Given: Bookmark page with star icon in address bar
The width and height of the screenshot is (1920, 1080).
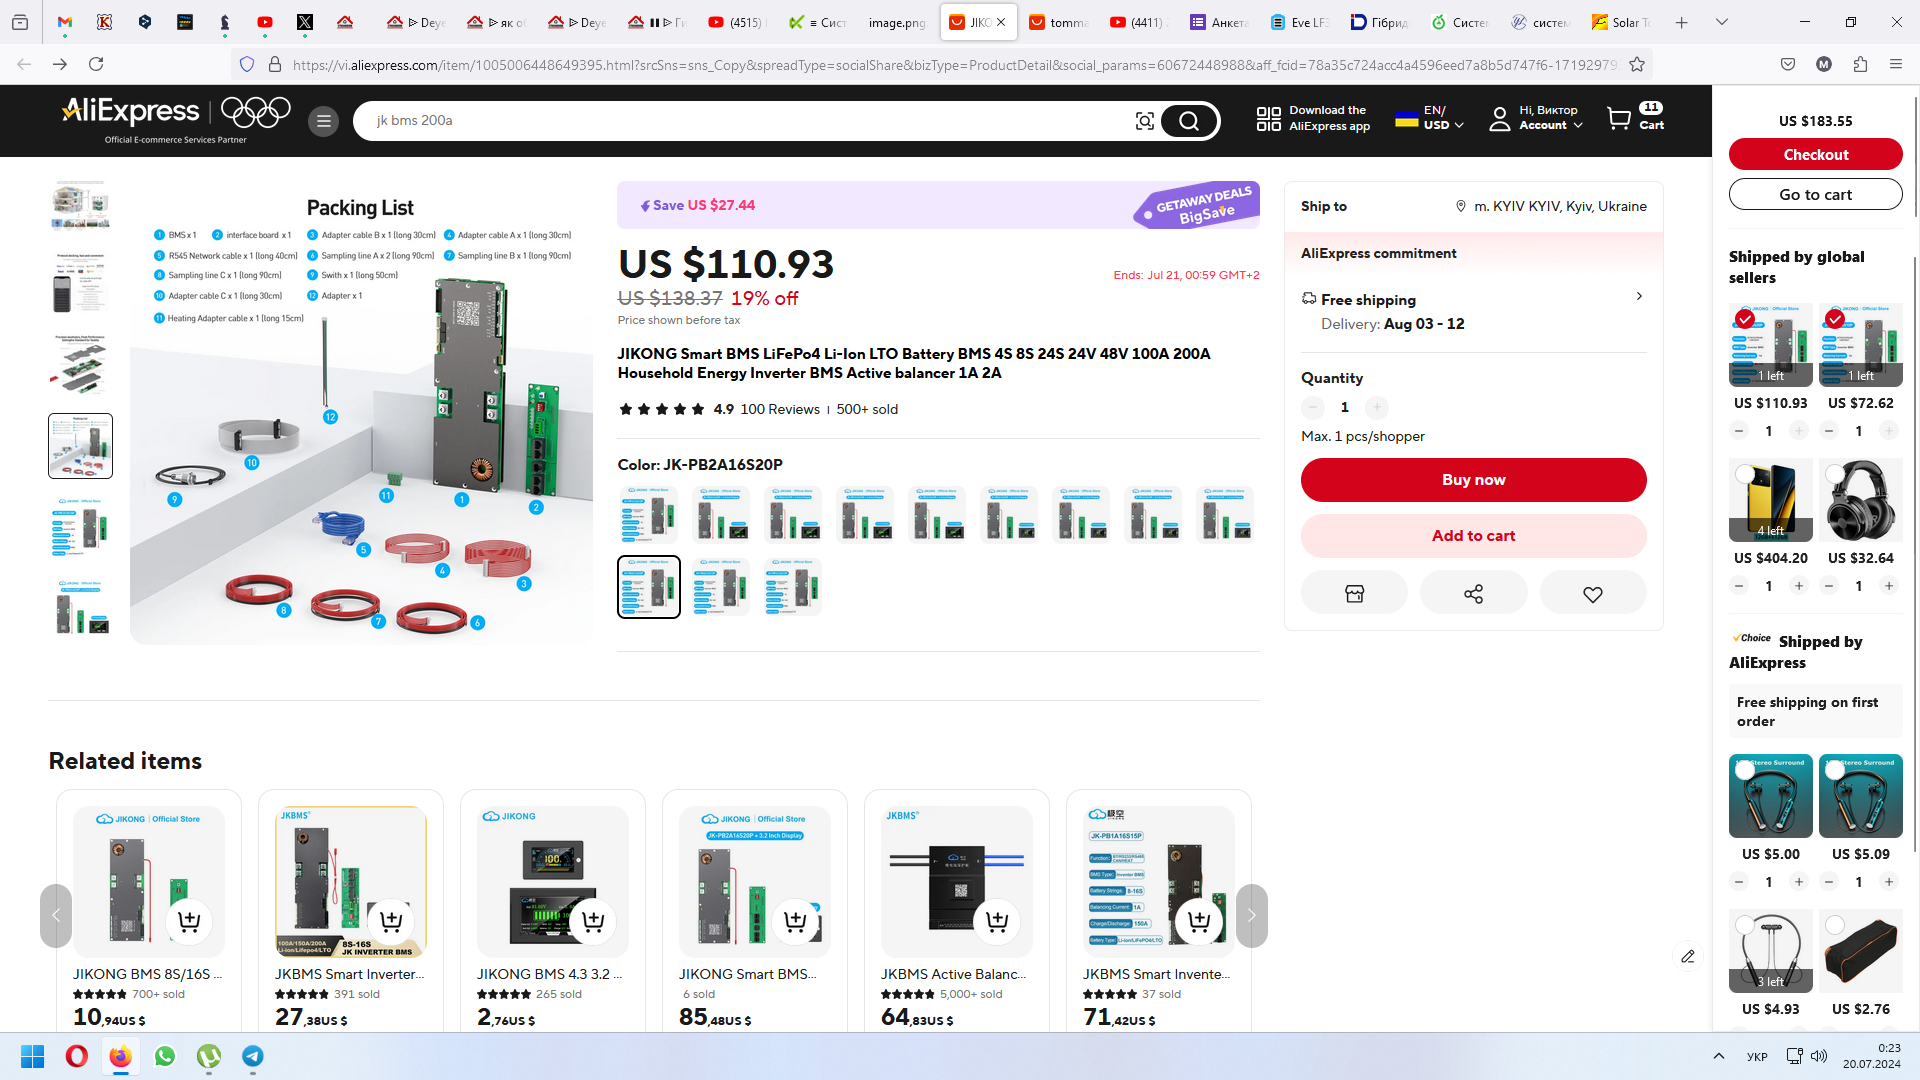Looking at the screenshot, I should tap(1637, 64).
